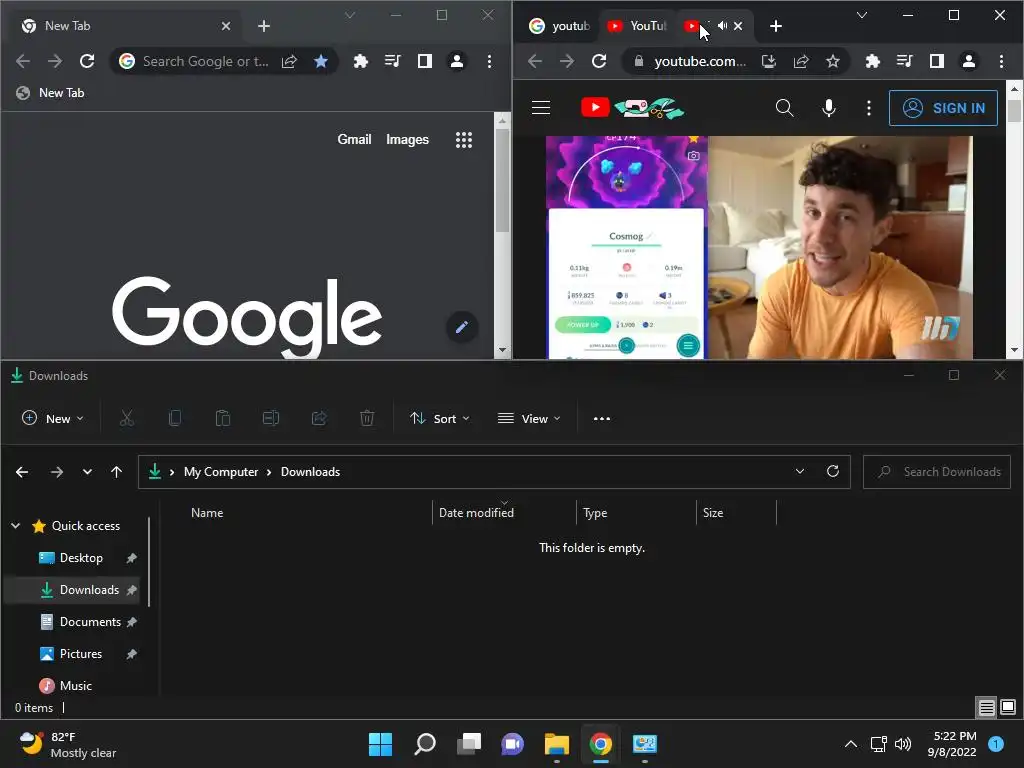Viewport: 1024px width, 768px height.
Task: Open profile avatar in left Chrome window
Action: pyautogui.click(x=457, y=61)
